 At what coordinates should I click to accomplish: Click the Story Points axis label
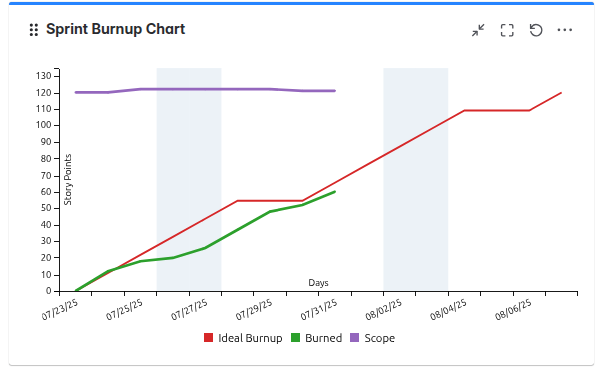(68, 179)
